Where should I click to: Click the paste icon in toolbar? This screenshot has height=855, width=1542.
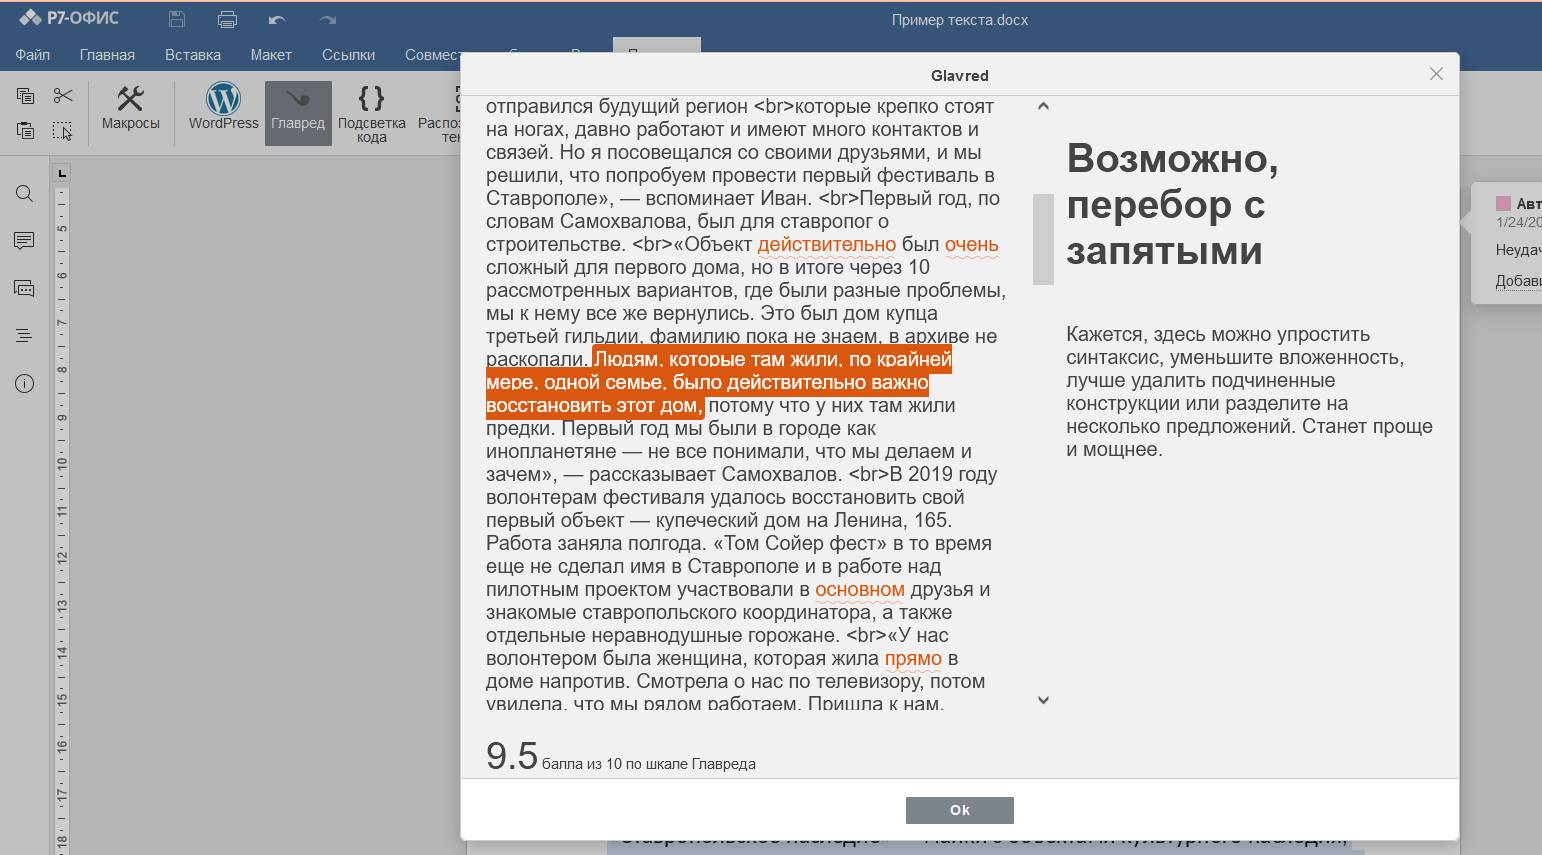click(x=25, y=130)
